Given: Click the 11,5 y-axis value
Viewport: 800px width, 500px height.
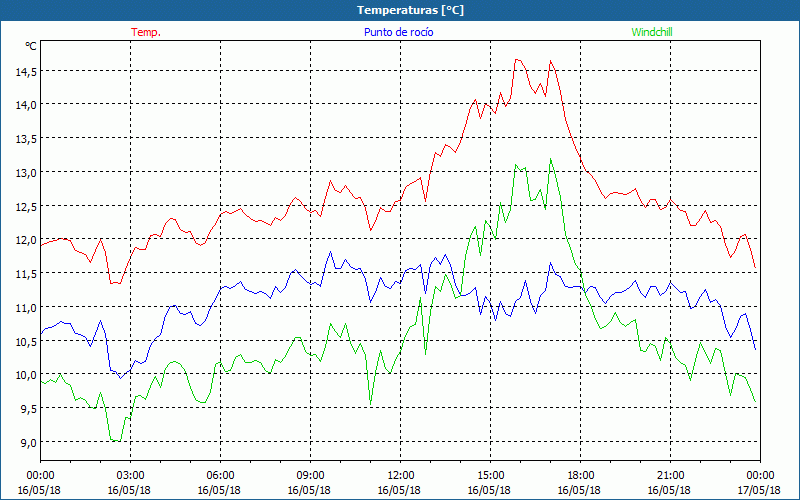Looking at the screenshot, I should (26, 273).
